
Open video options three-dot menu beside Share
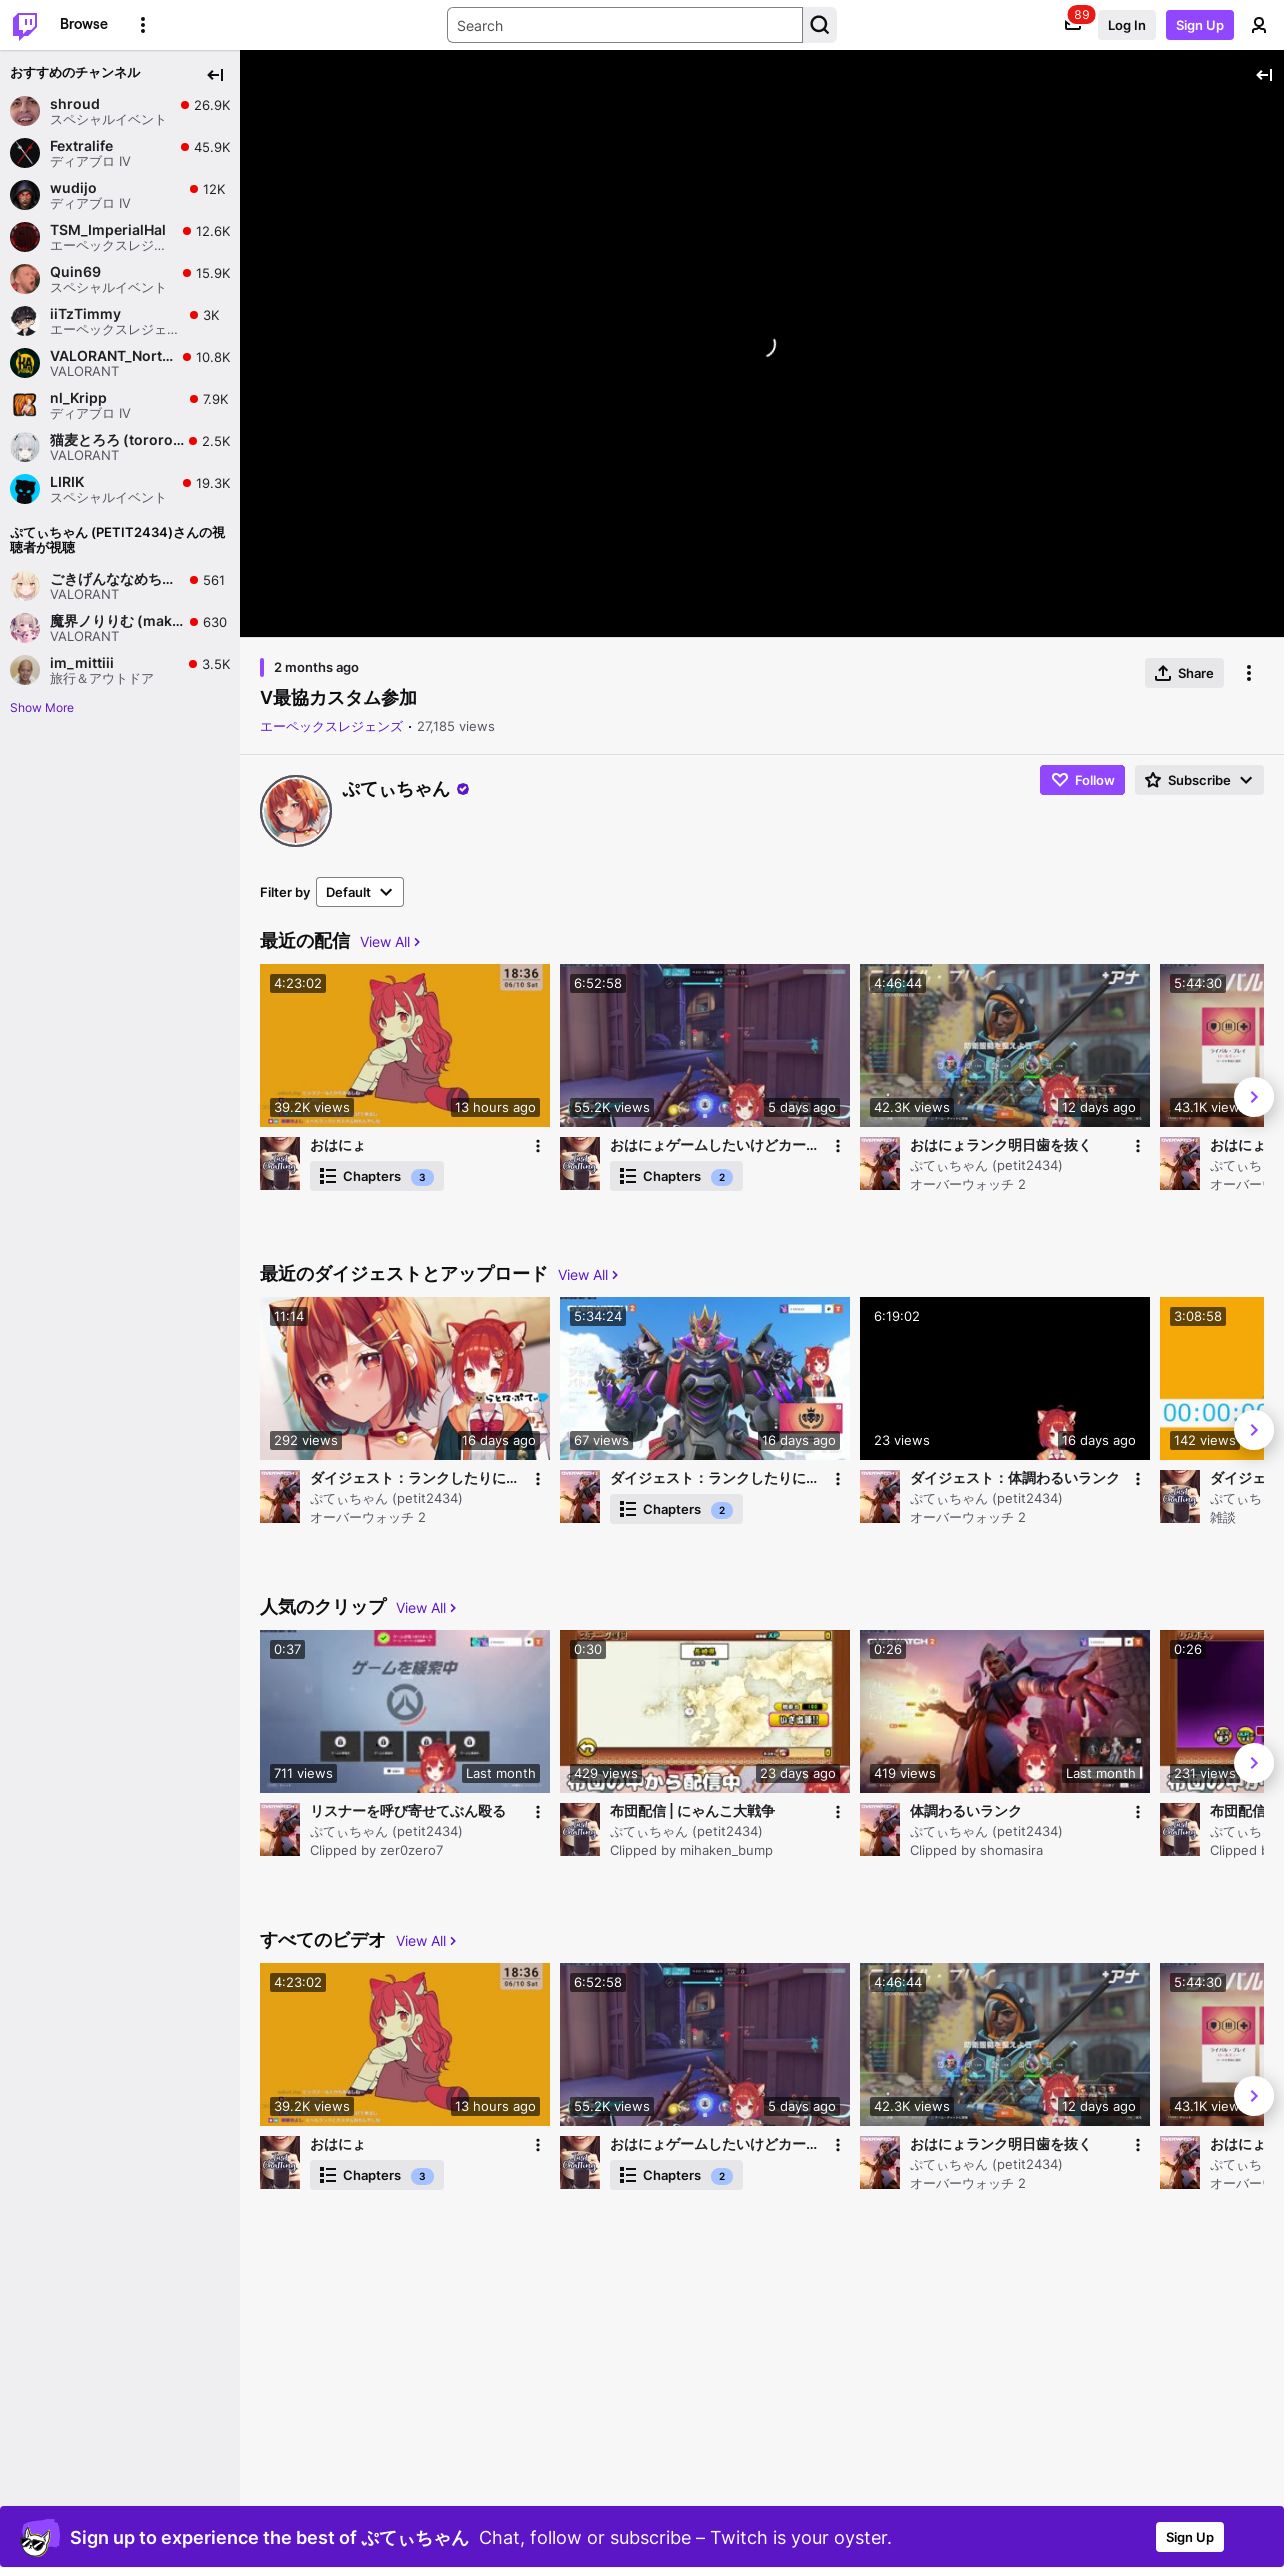(x=1249, y=673)
